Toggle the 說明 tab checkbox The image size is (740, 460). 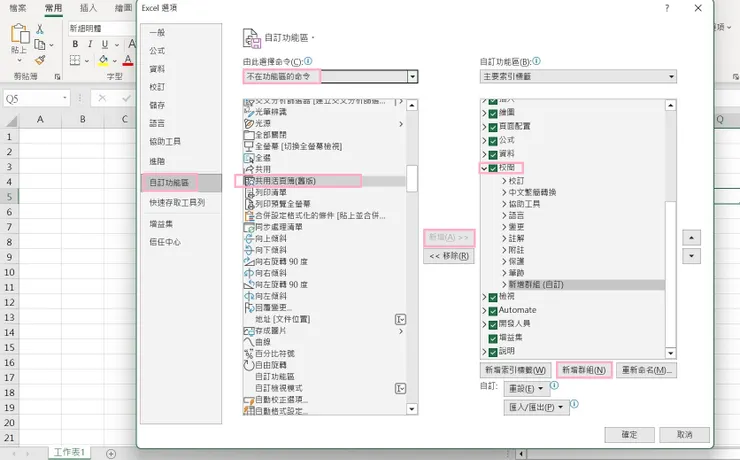[x=493, y=352]
